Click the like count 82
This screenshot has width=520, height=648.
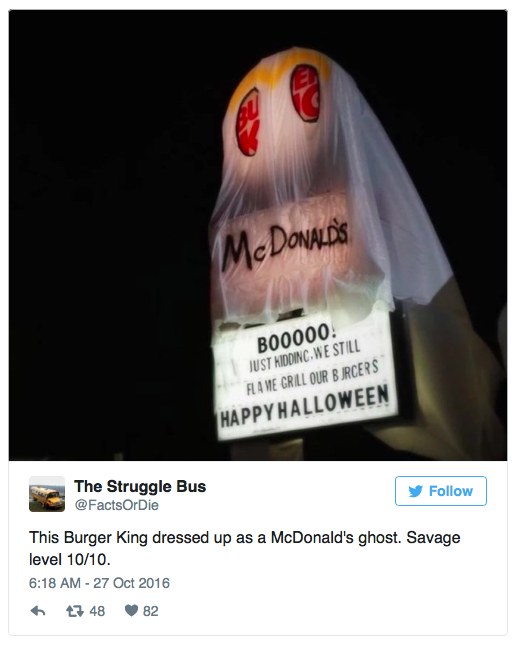(151, 611)
